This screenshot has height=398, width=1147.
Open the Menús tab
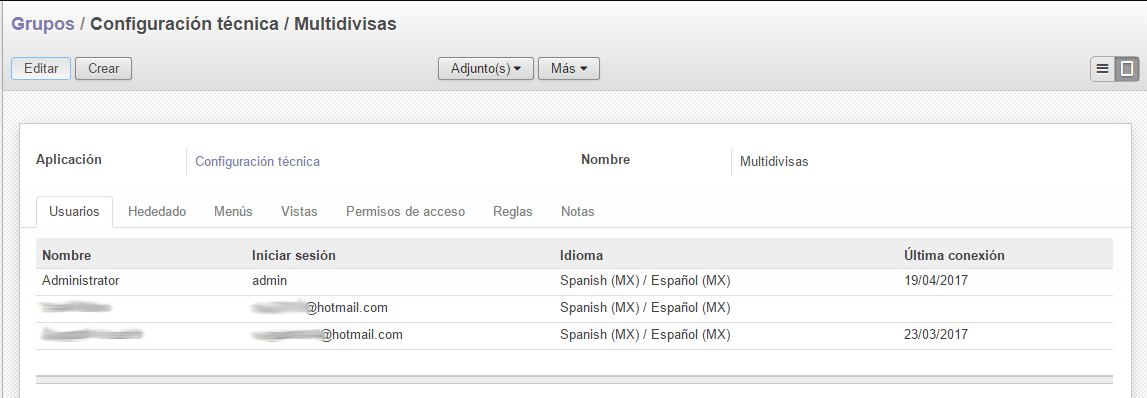pos(233,211)
